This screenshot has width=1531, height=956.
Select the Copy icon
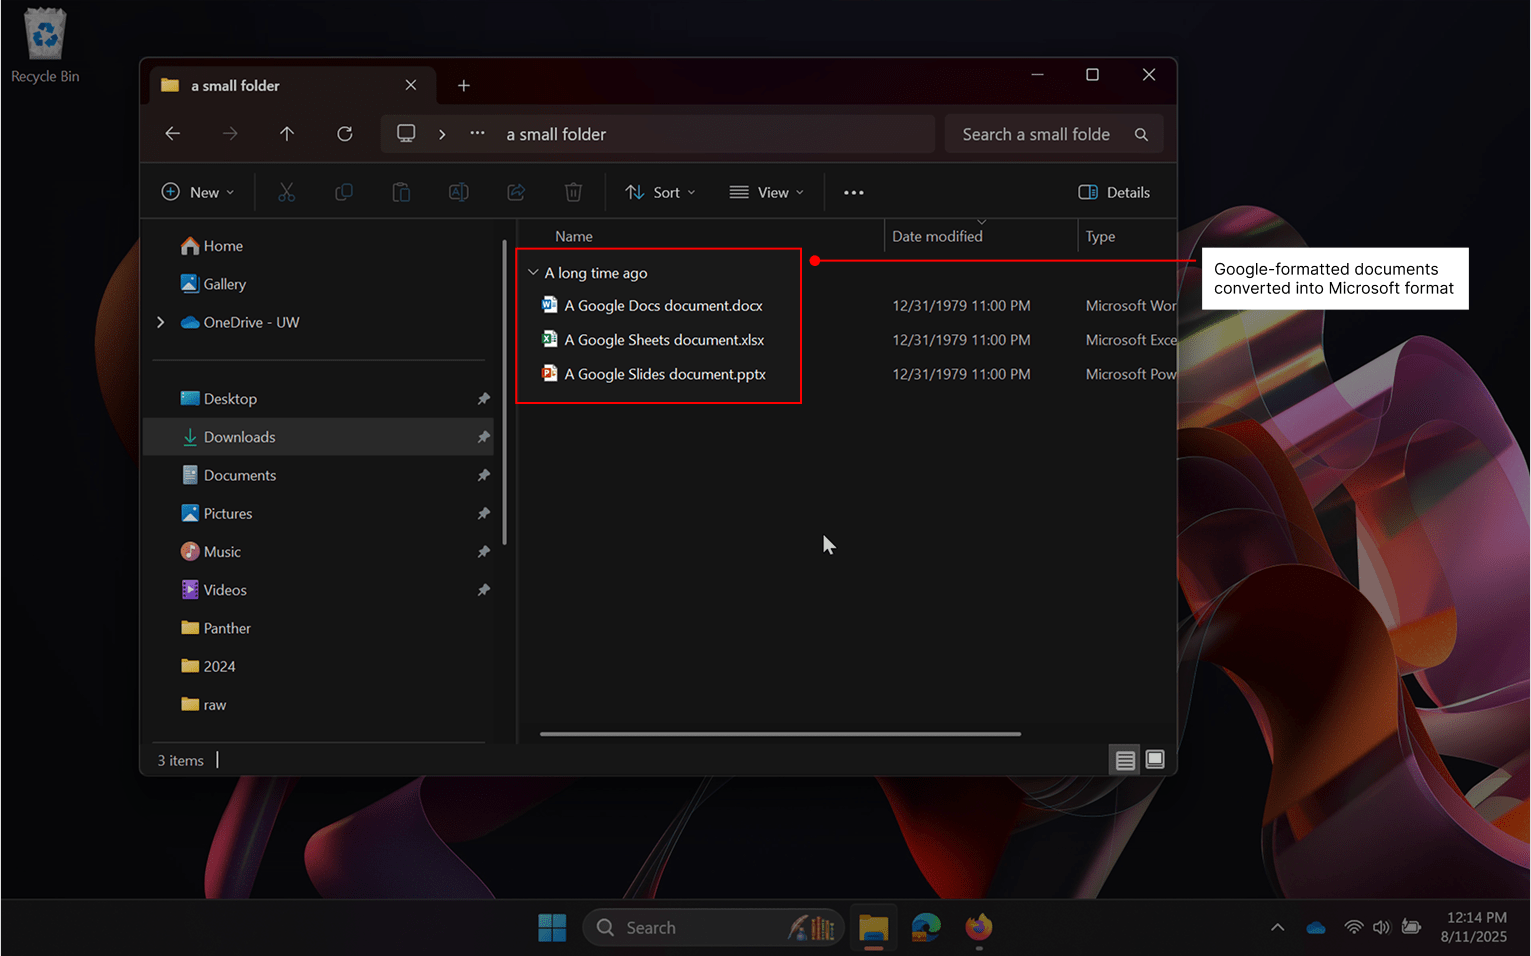click(344, 191)
